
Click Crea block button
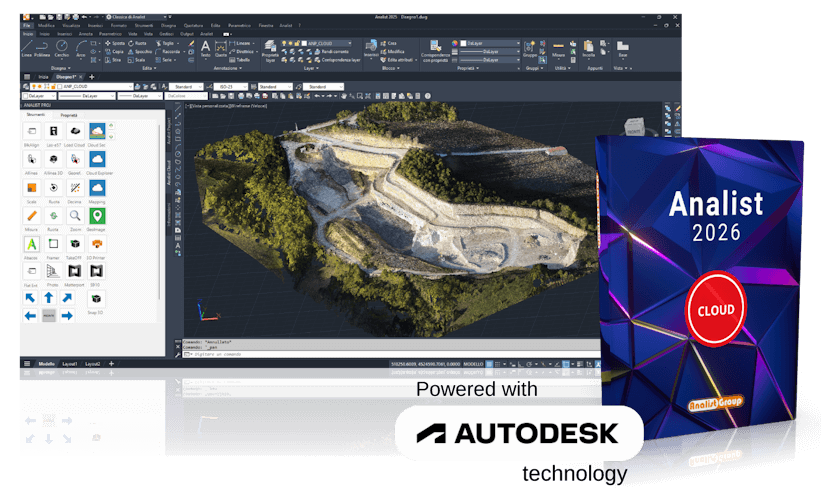[x=389, y=43]
